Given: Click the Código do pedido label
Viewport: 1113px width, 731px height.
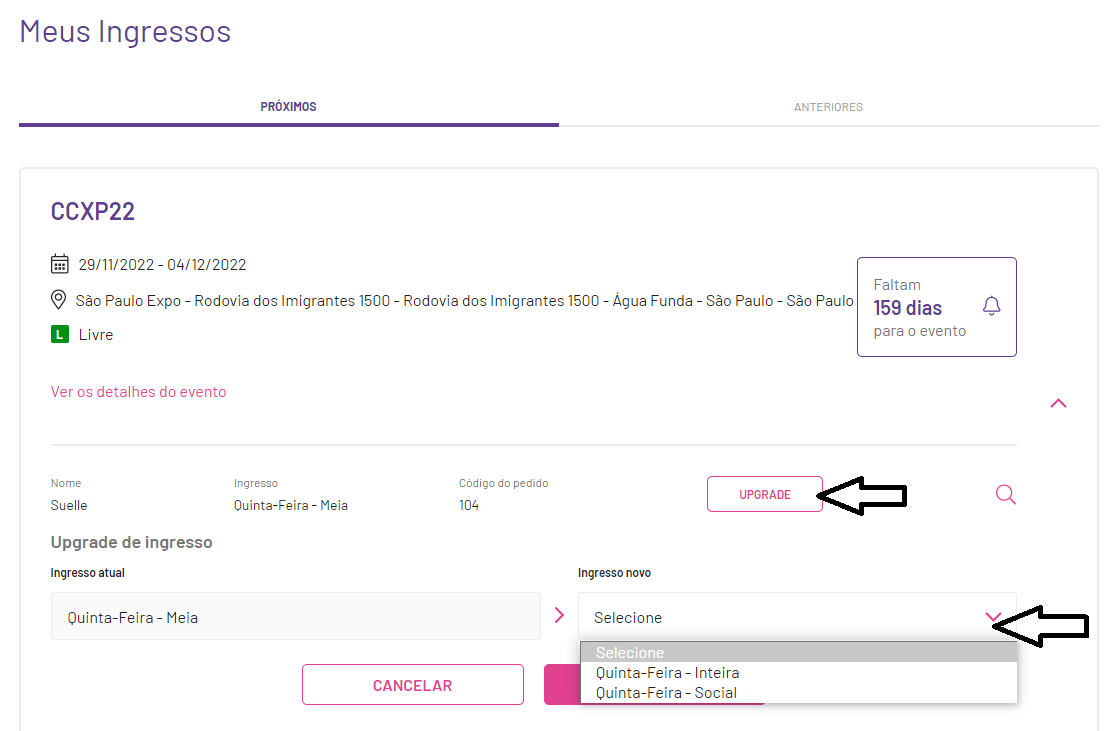Looking at the screenshot, I should tap(503, 483).
